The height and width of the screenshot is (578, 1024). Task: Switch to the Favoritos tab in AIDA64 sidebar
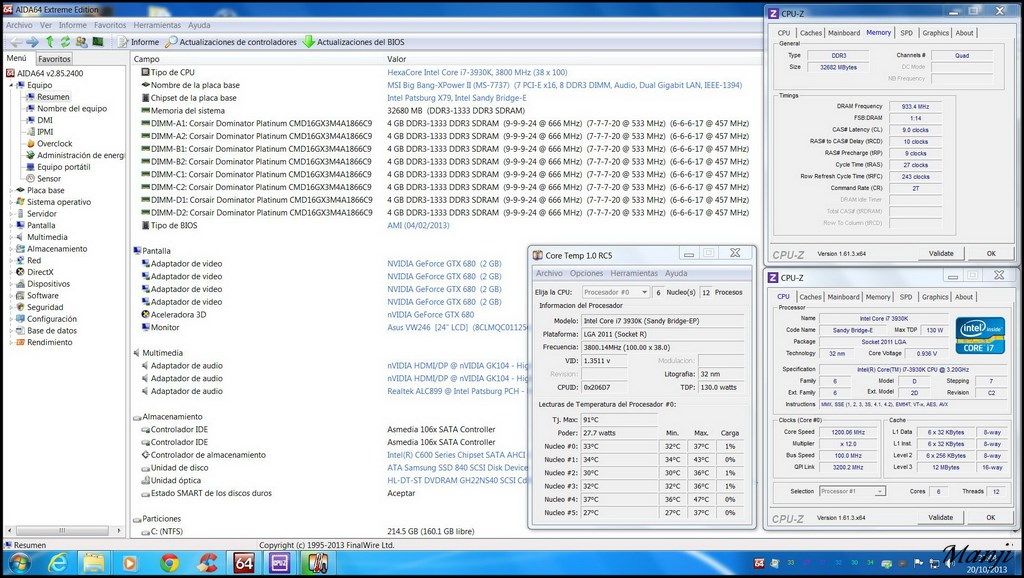coord(54,59)
